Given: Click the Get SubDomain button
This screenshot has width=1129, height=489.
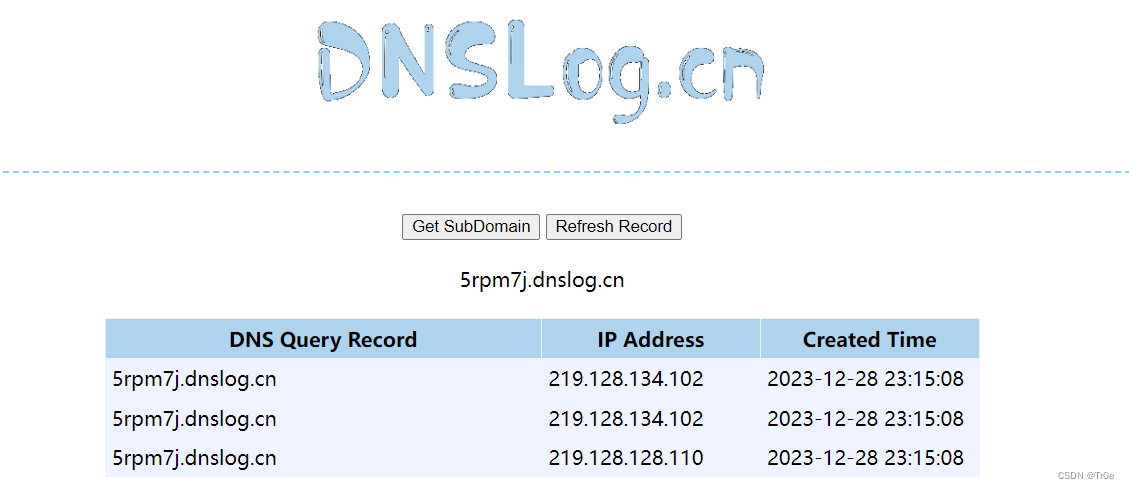Looking at the screenshot, I should [x=471, y=226].
